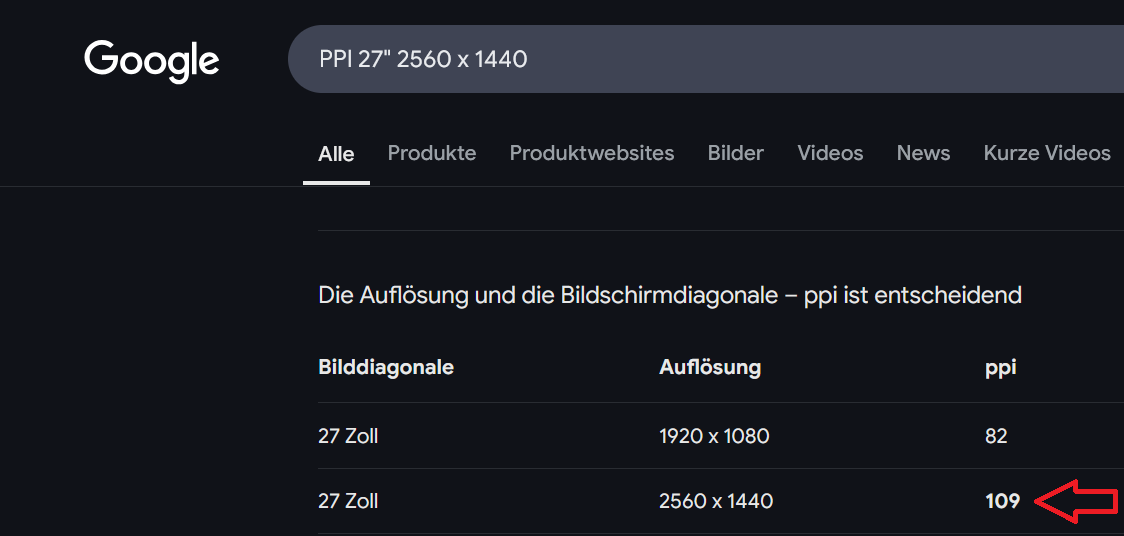The width and height of the screenshot is (1124, 536).
Task: Click the Bilddiagonale column header
Action: point(386,367)
